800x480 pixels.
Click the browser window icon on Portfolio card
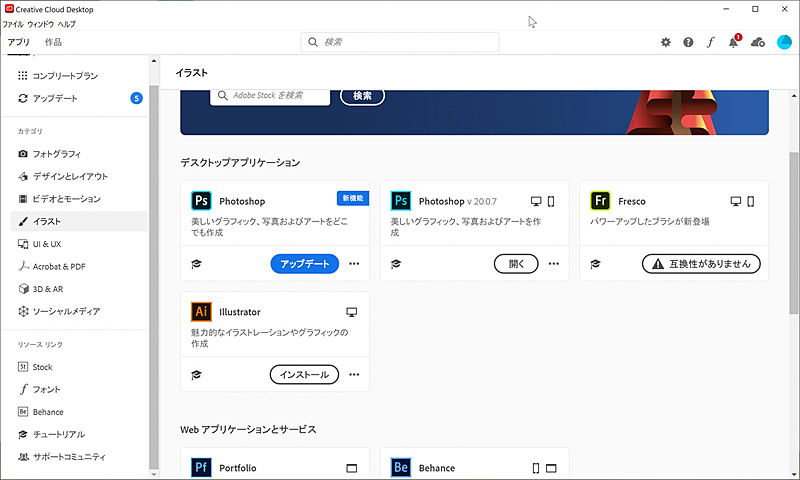[352, 468]
